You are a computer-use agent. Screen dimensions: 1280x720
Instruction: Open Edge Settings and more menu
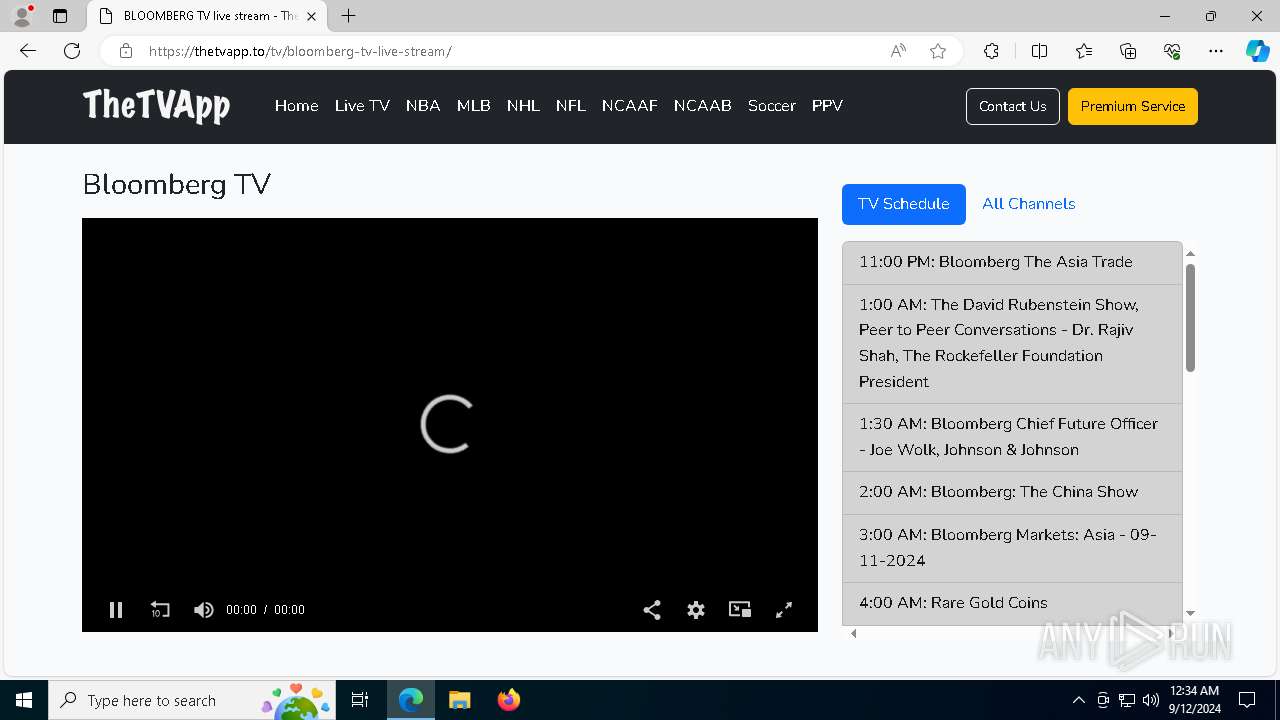[1216, 51]
